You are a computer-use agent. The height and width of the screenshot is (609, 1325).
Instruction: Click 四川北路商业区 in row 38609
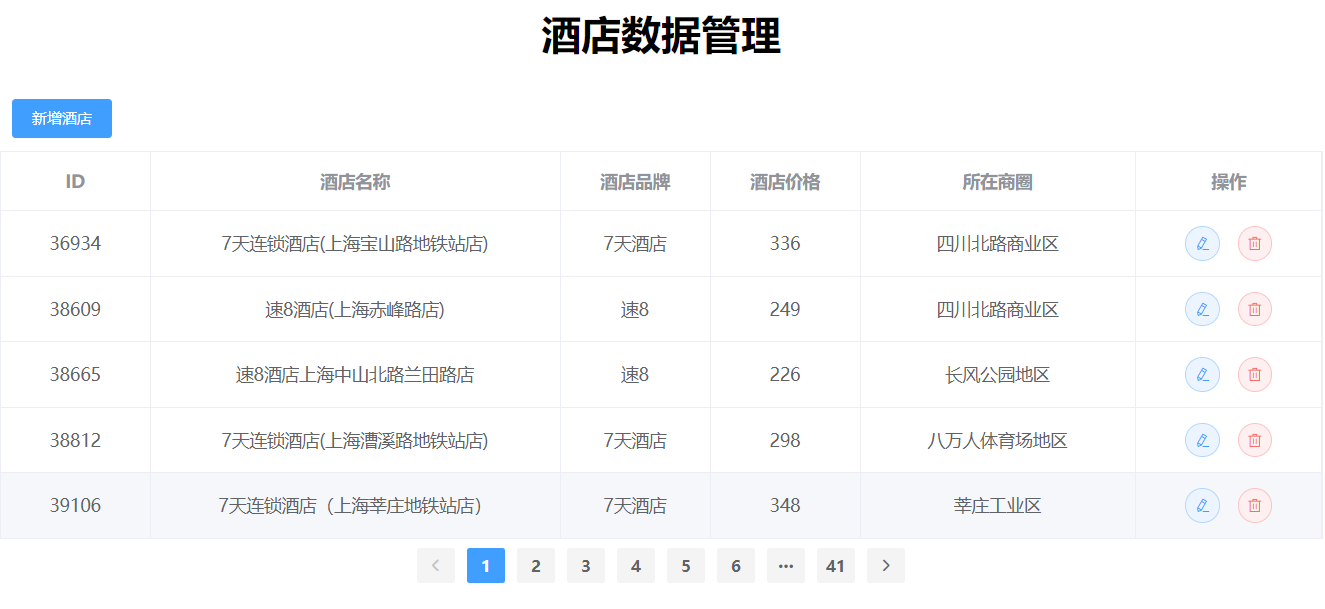(998, 309)
